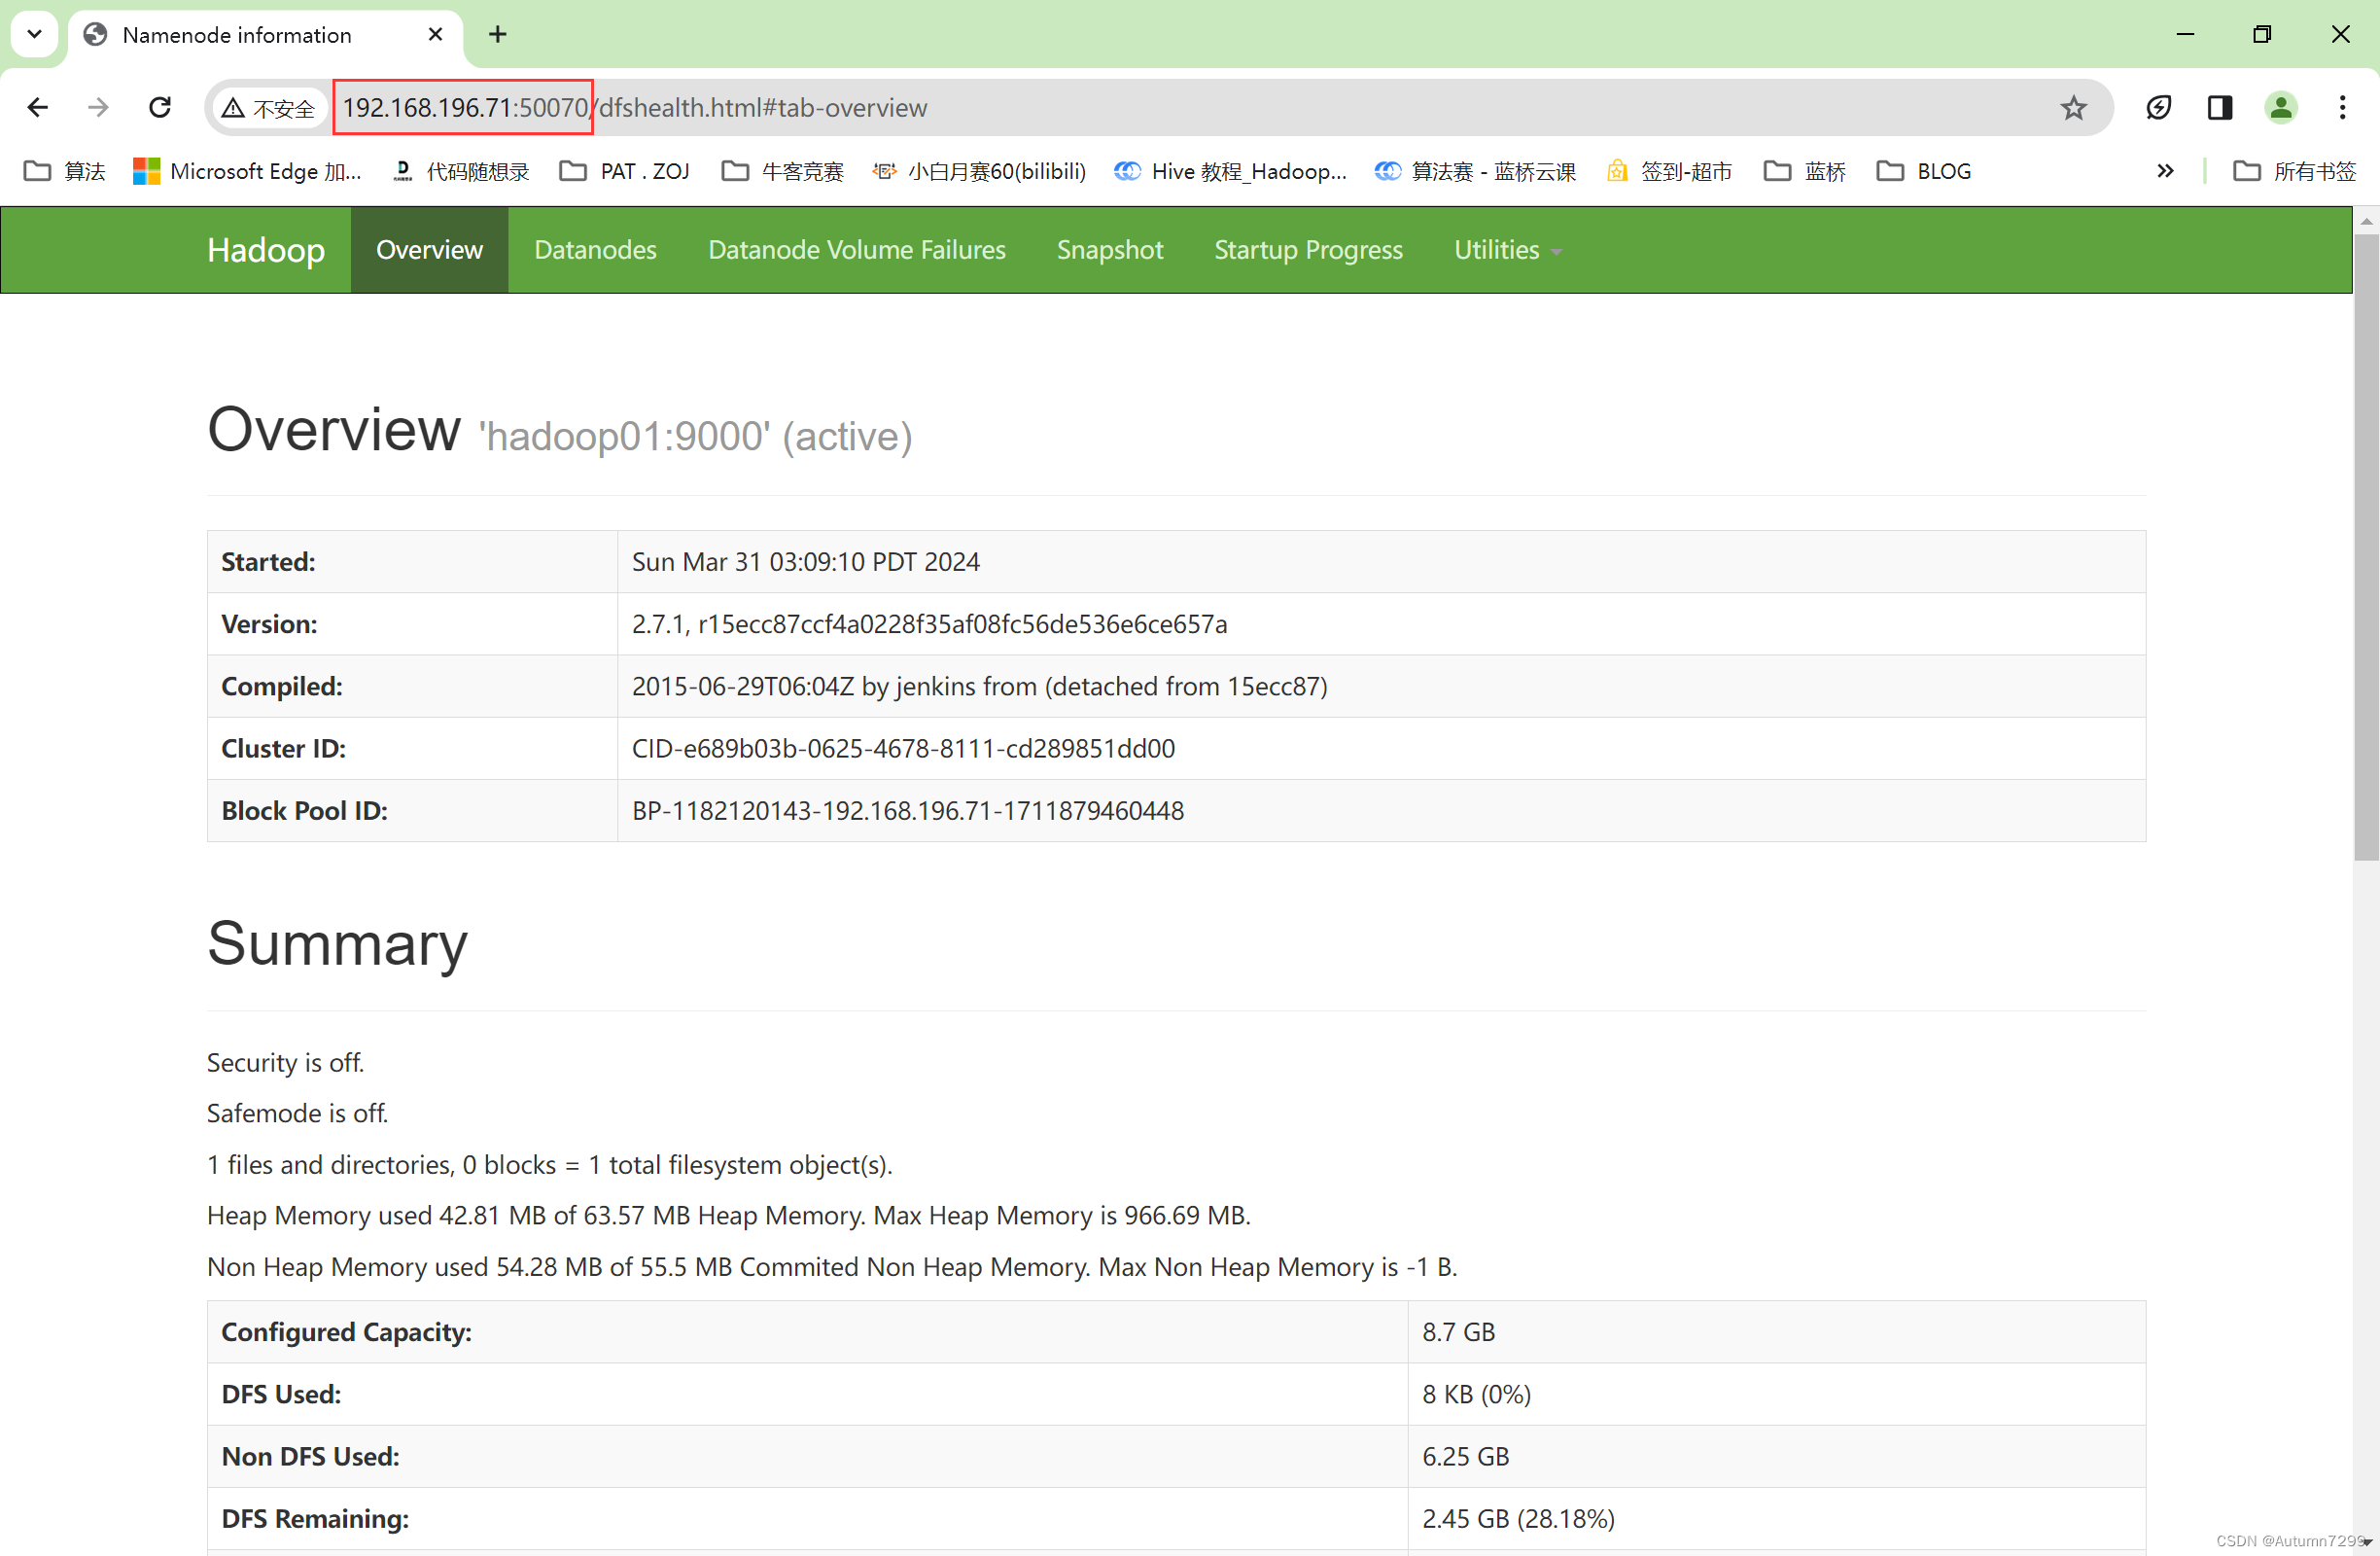Show more bookmarks with double chevron

click(x=2165, y=171)
